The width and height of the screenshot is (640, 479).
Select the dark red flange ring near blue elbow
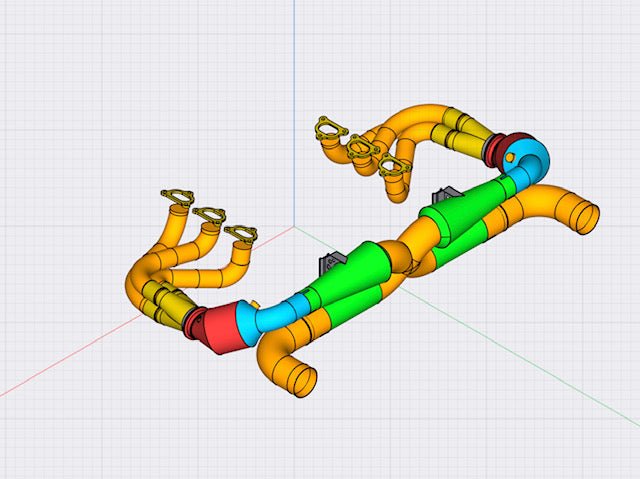495,148
